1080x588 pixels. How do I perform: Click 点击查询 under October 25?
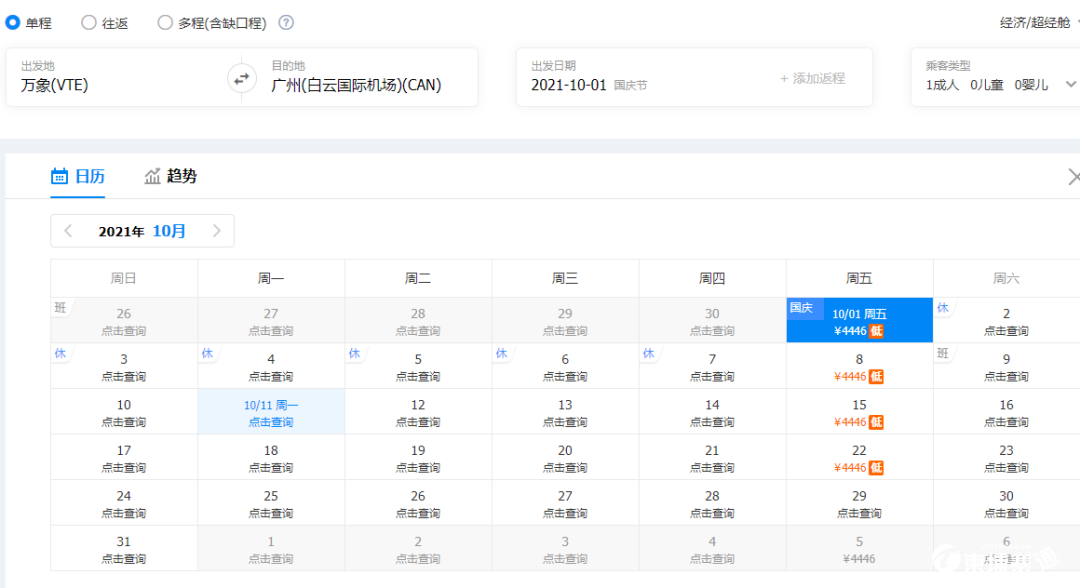(271, 513)
